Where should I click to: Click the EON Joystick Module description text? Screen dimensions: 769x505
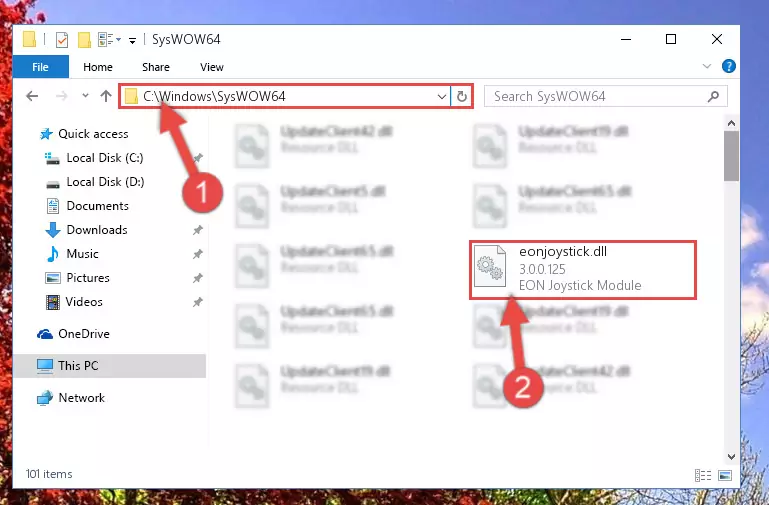[580, 285]
